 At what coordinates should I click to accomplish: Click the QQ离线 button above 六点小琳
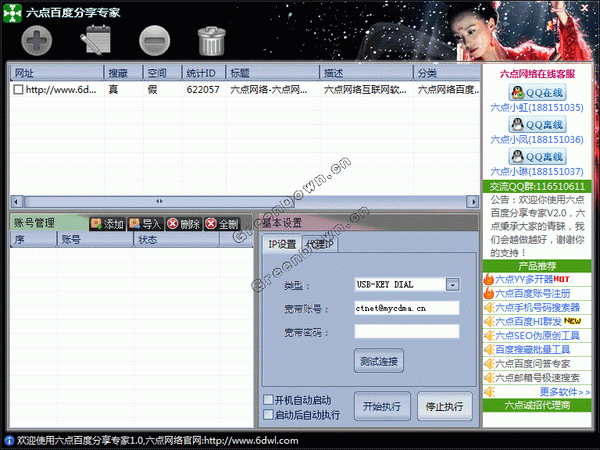click(x=537, y=157)
